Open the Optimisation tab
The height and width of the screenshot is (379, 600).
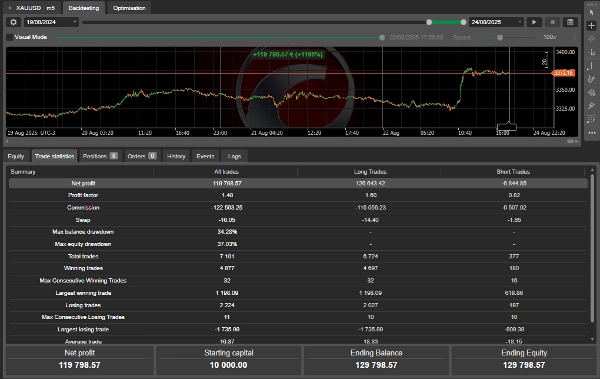(x=129, y=8)
